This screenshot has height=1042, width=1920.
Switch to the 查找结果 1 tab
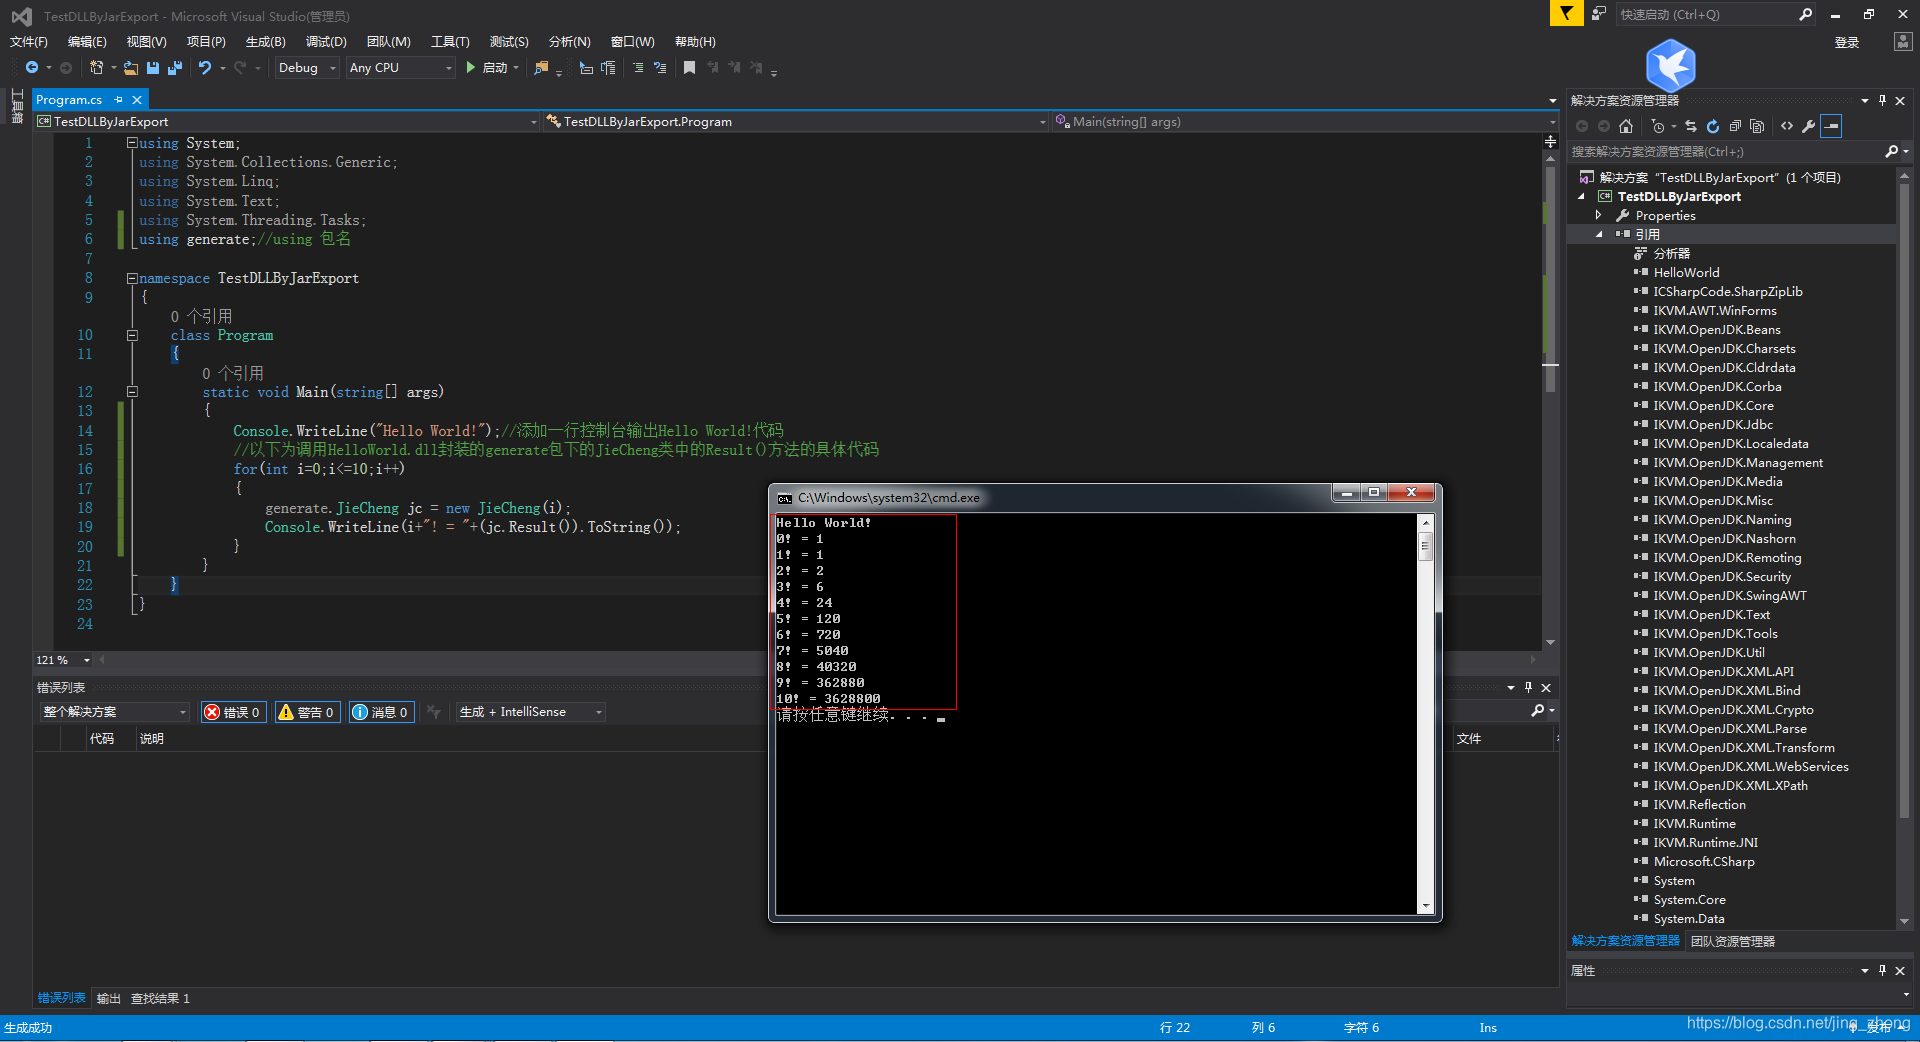(160, 999)
